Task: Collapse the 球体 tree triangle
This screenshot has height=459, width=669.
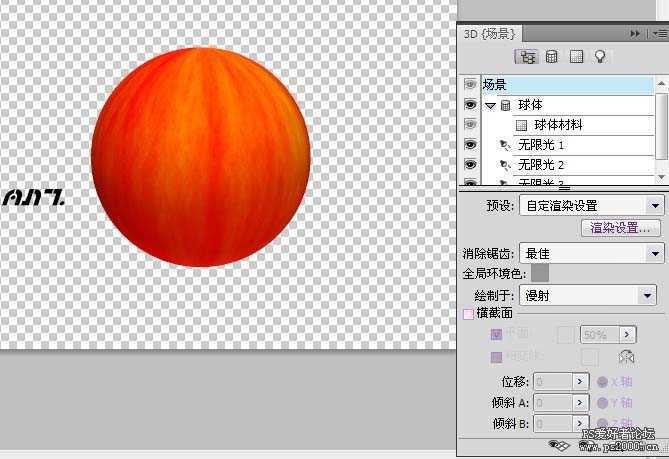Action: (490, 105)
